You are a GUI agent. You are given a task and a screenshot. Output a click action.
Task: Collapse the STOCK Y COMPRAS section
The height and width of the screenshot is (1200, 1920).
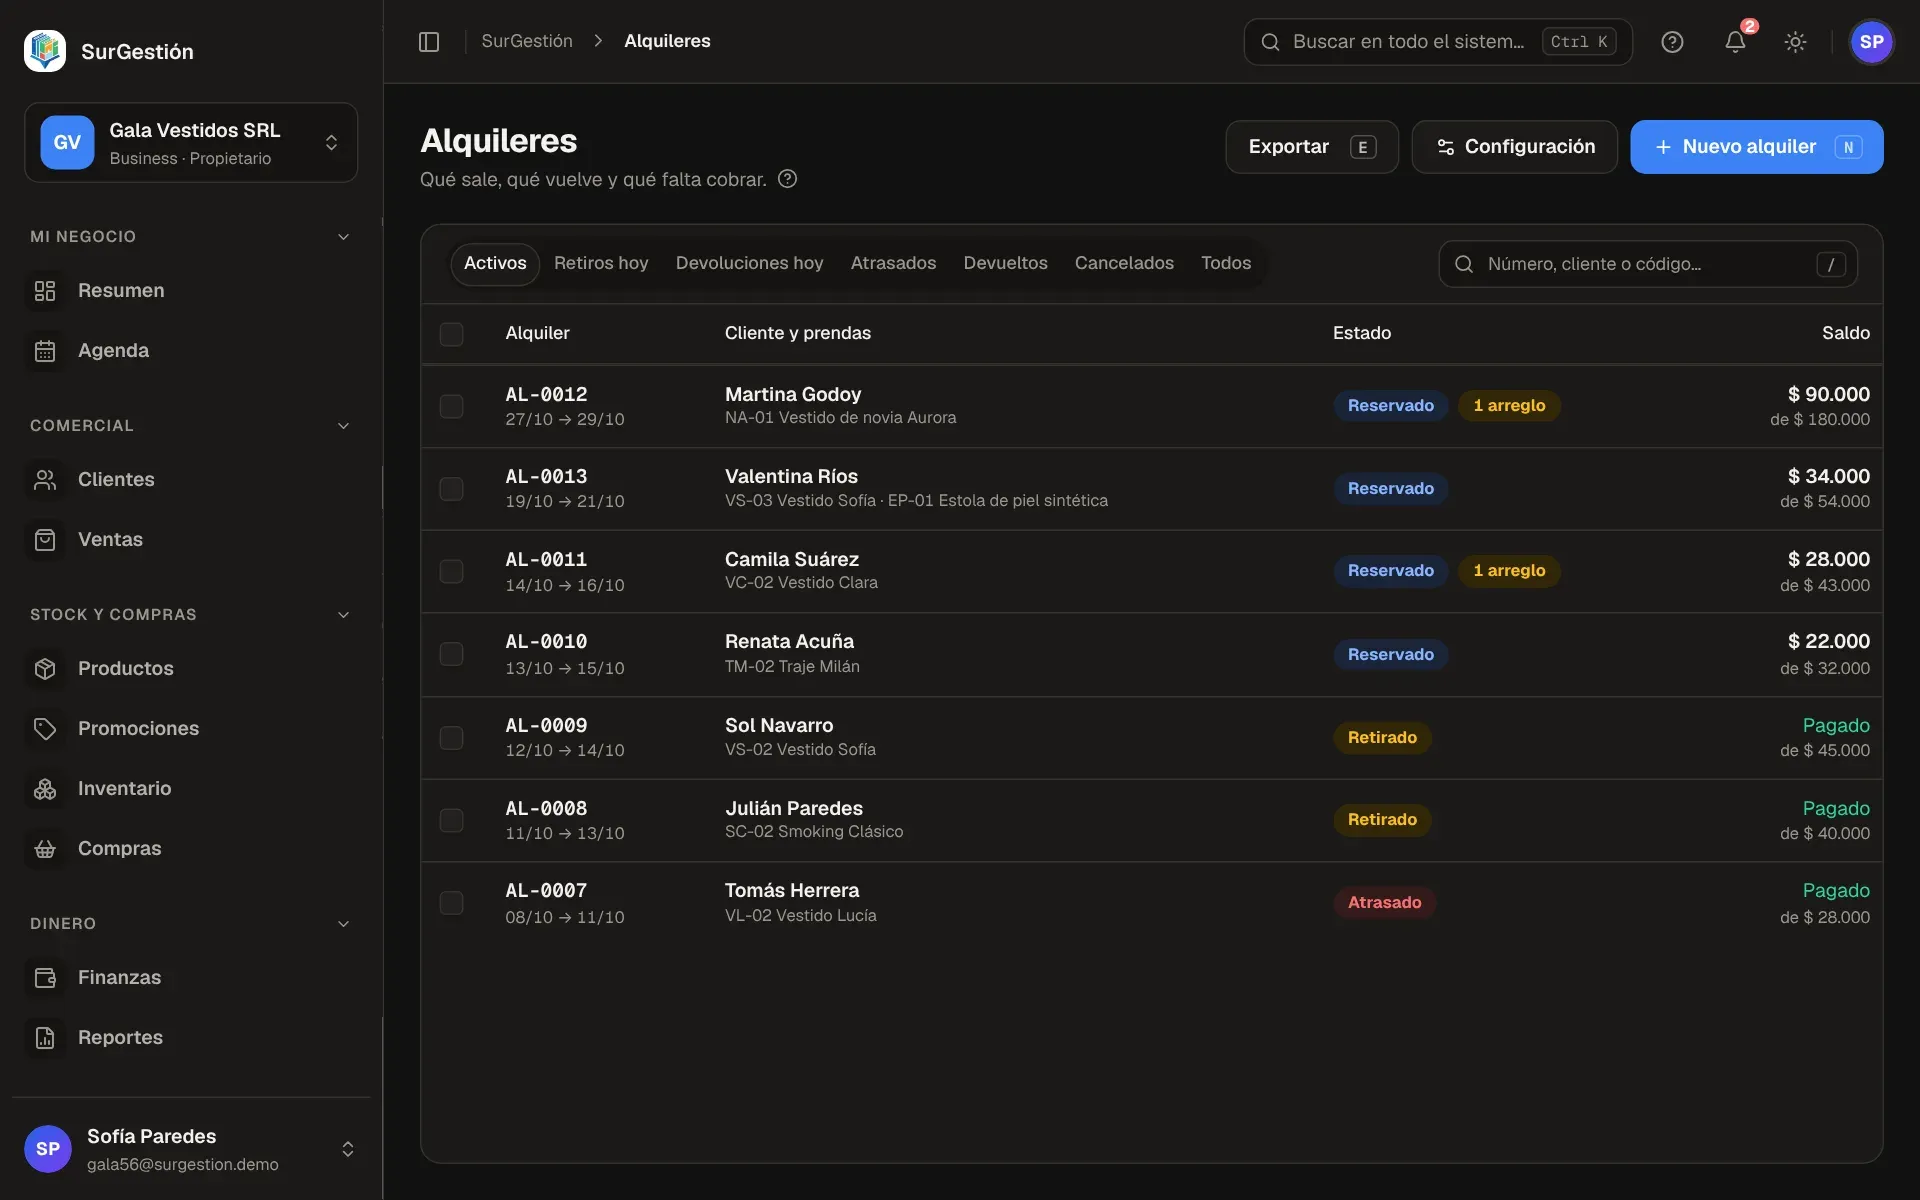pos(191,615)
